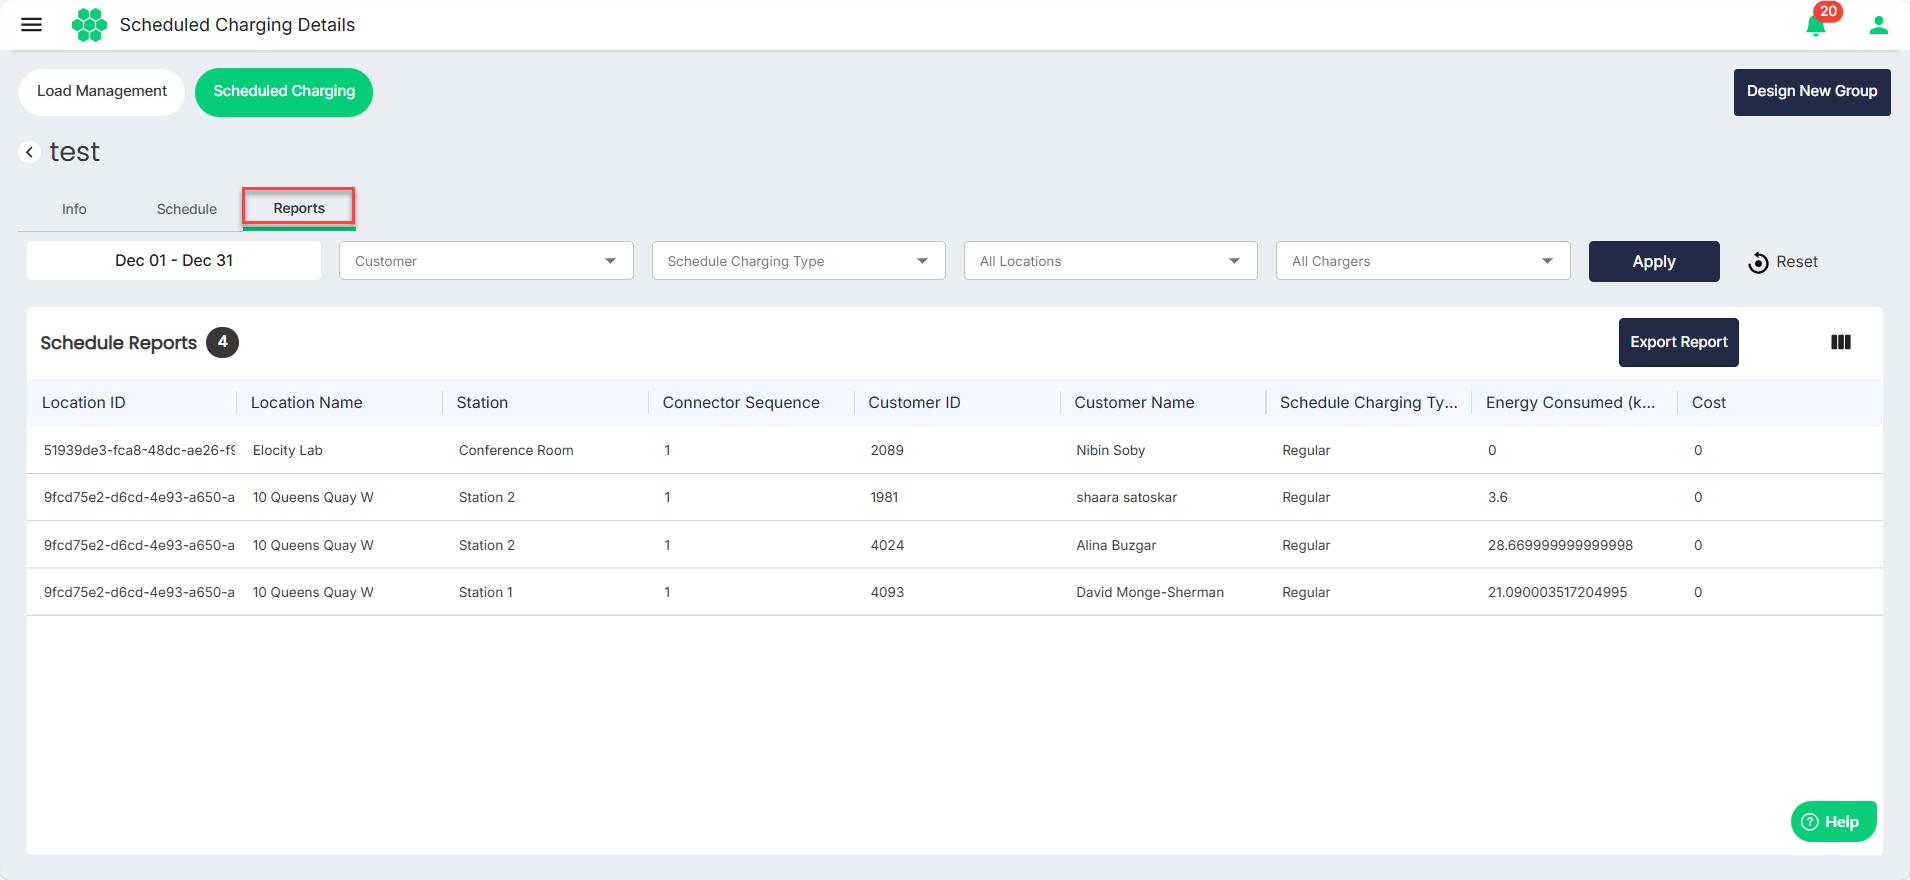Click Customer Name column header
Viewport: 1910px width, 880px height.
tap(1134, 402)
